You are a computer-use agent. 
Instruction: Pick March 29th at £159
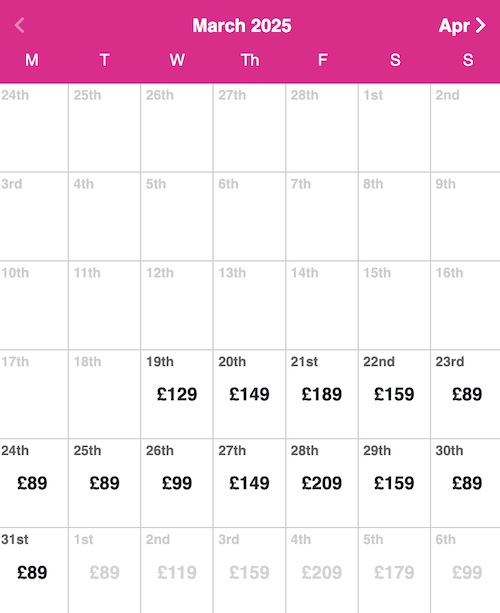[394, 483]
